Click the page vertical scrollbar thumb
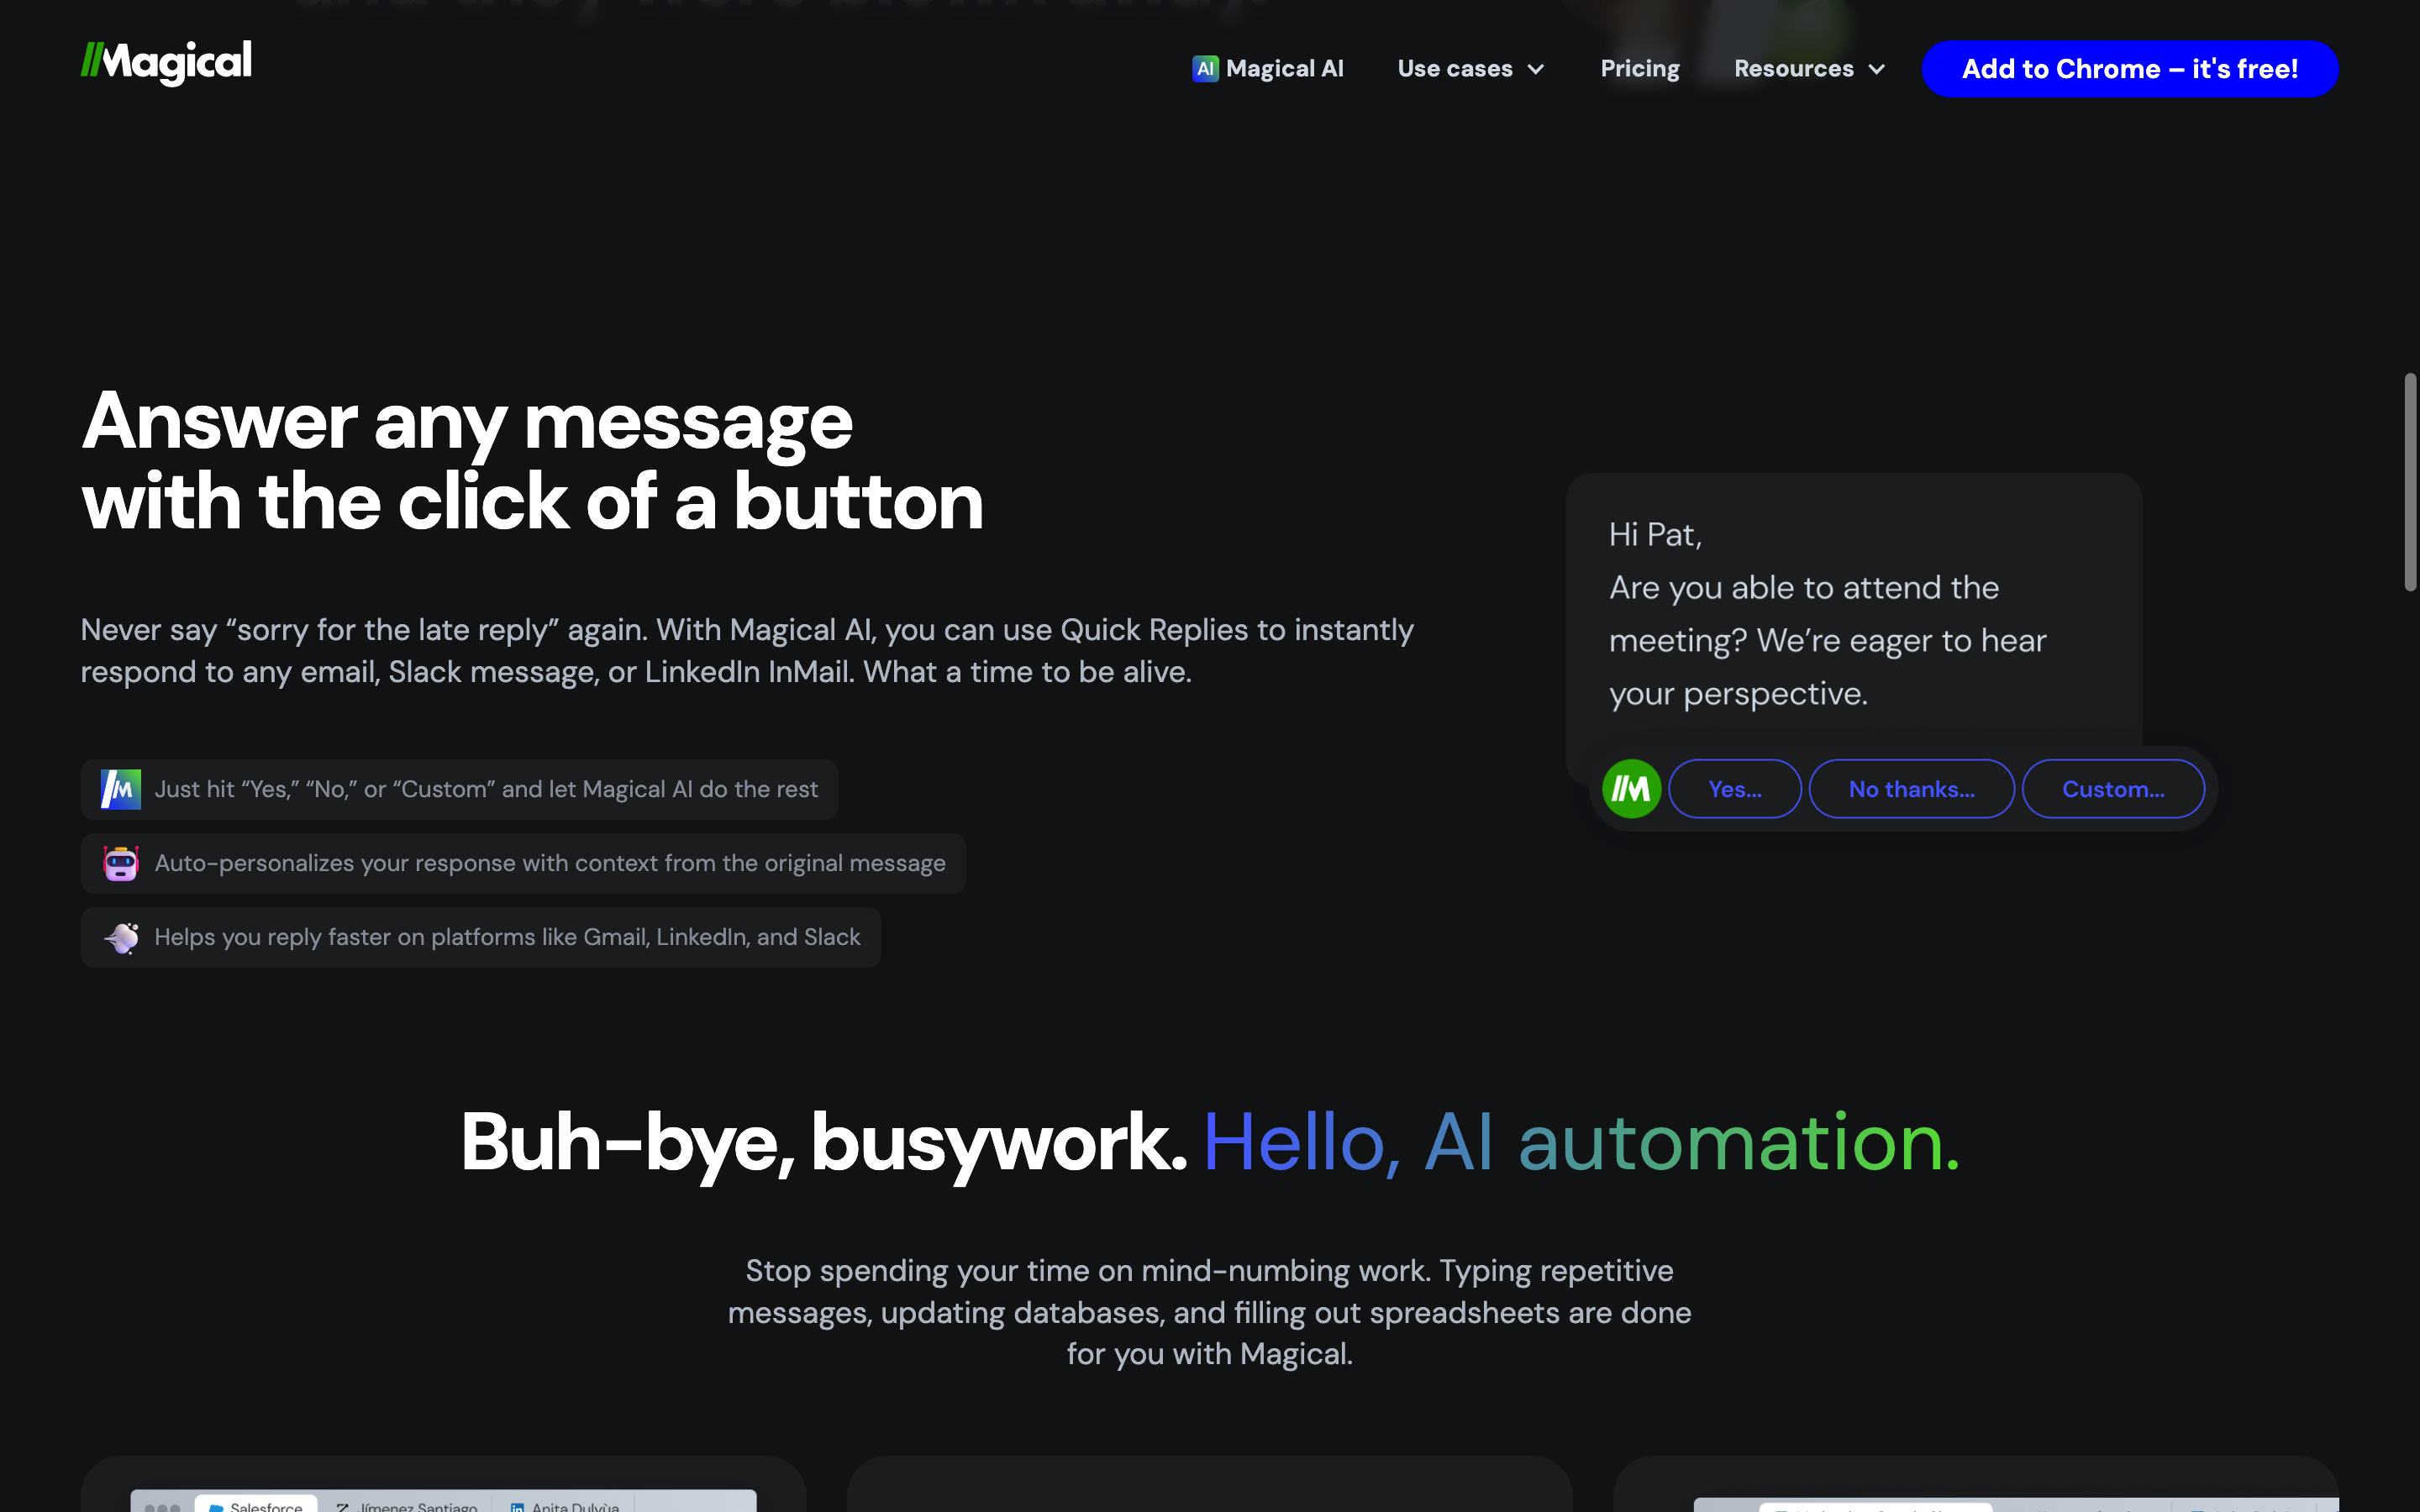Screen dimensions: 2420x1512 [x=2410, y=482]
